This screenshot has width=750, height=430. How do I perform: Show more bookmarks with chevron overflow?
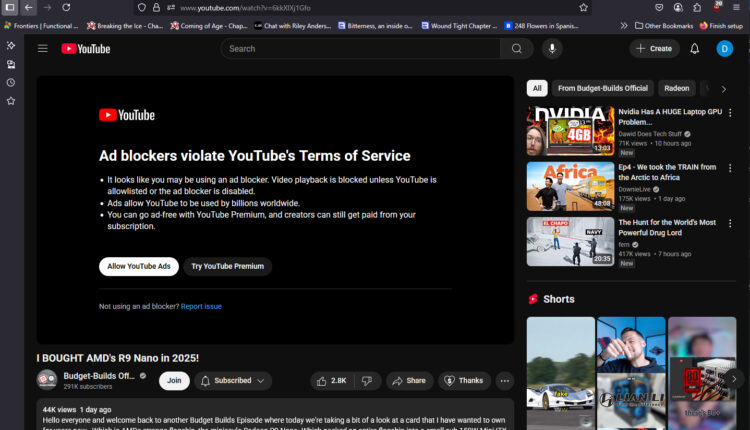625,25
